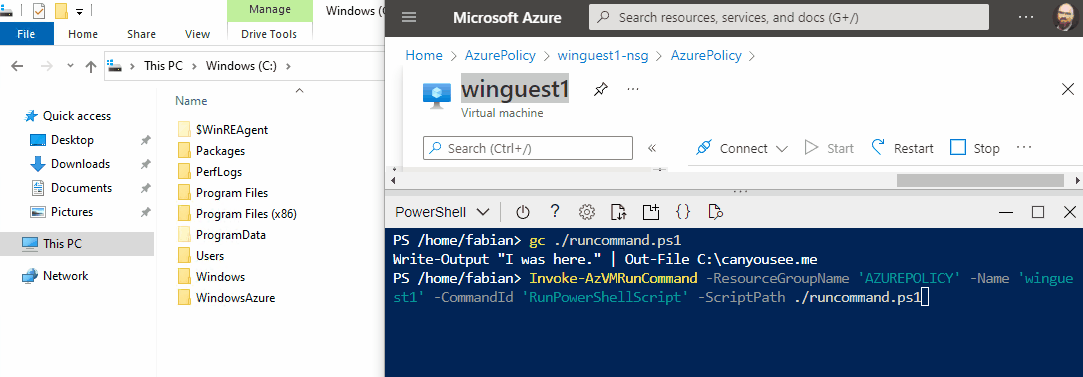Click the virtual machine resource icon
This screenshot has width=1083, height=377.
pyautogui.click(x=437, y=96)
